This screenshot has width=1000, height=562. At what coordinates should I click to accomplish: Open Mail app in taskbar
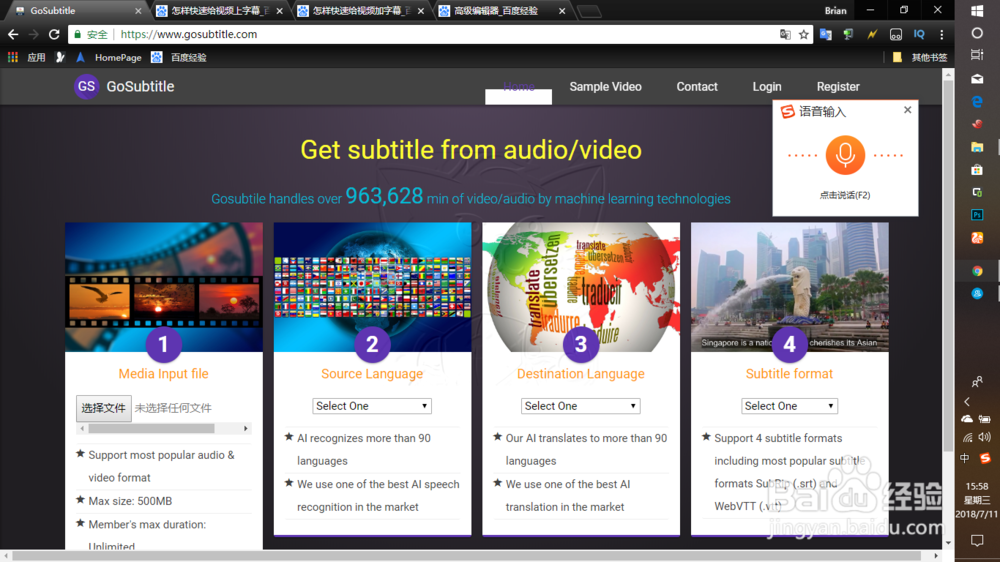[977, 78]
